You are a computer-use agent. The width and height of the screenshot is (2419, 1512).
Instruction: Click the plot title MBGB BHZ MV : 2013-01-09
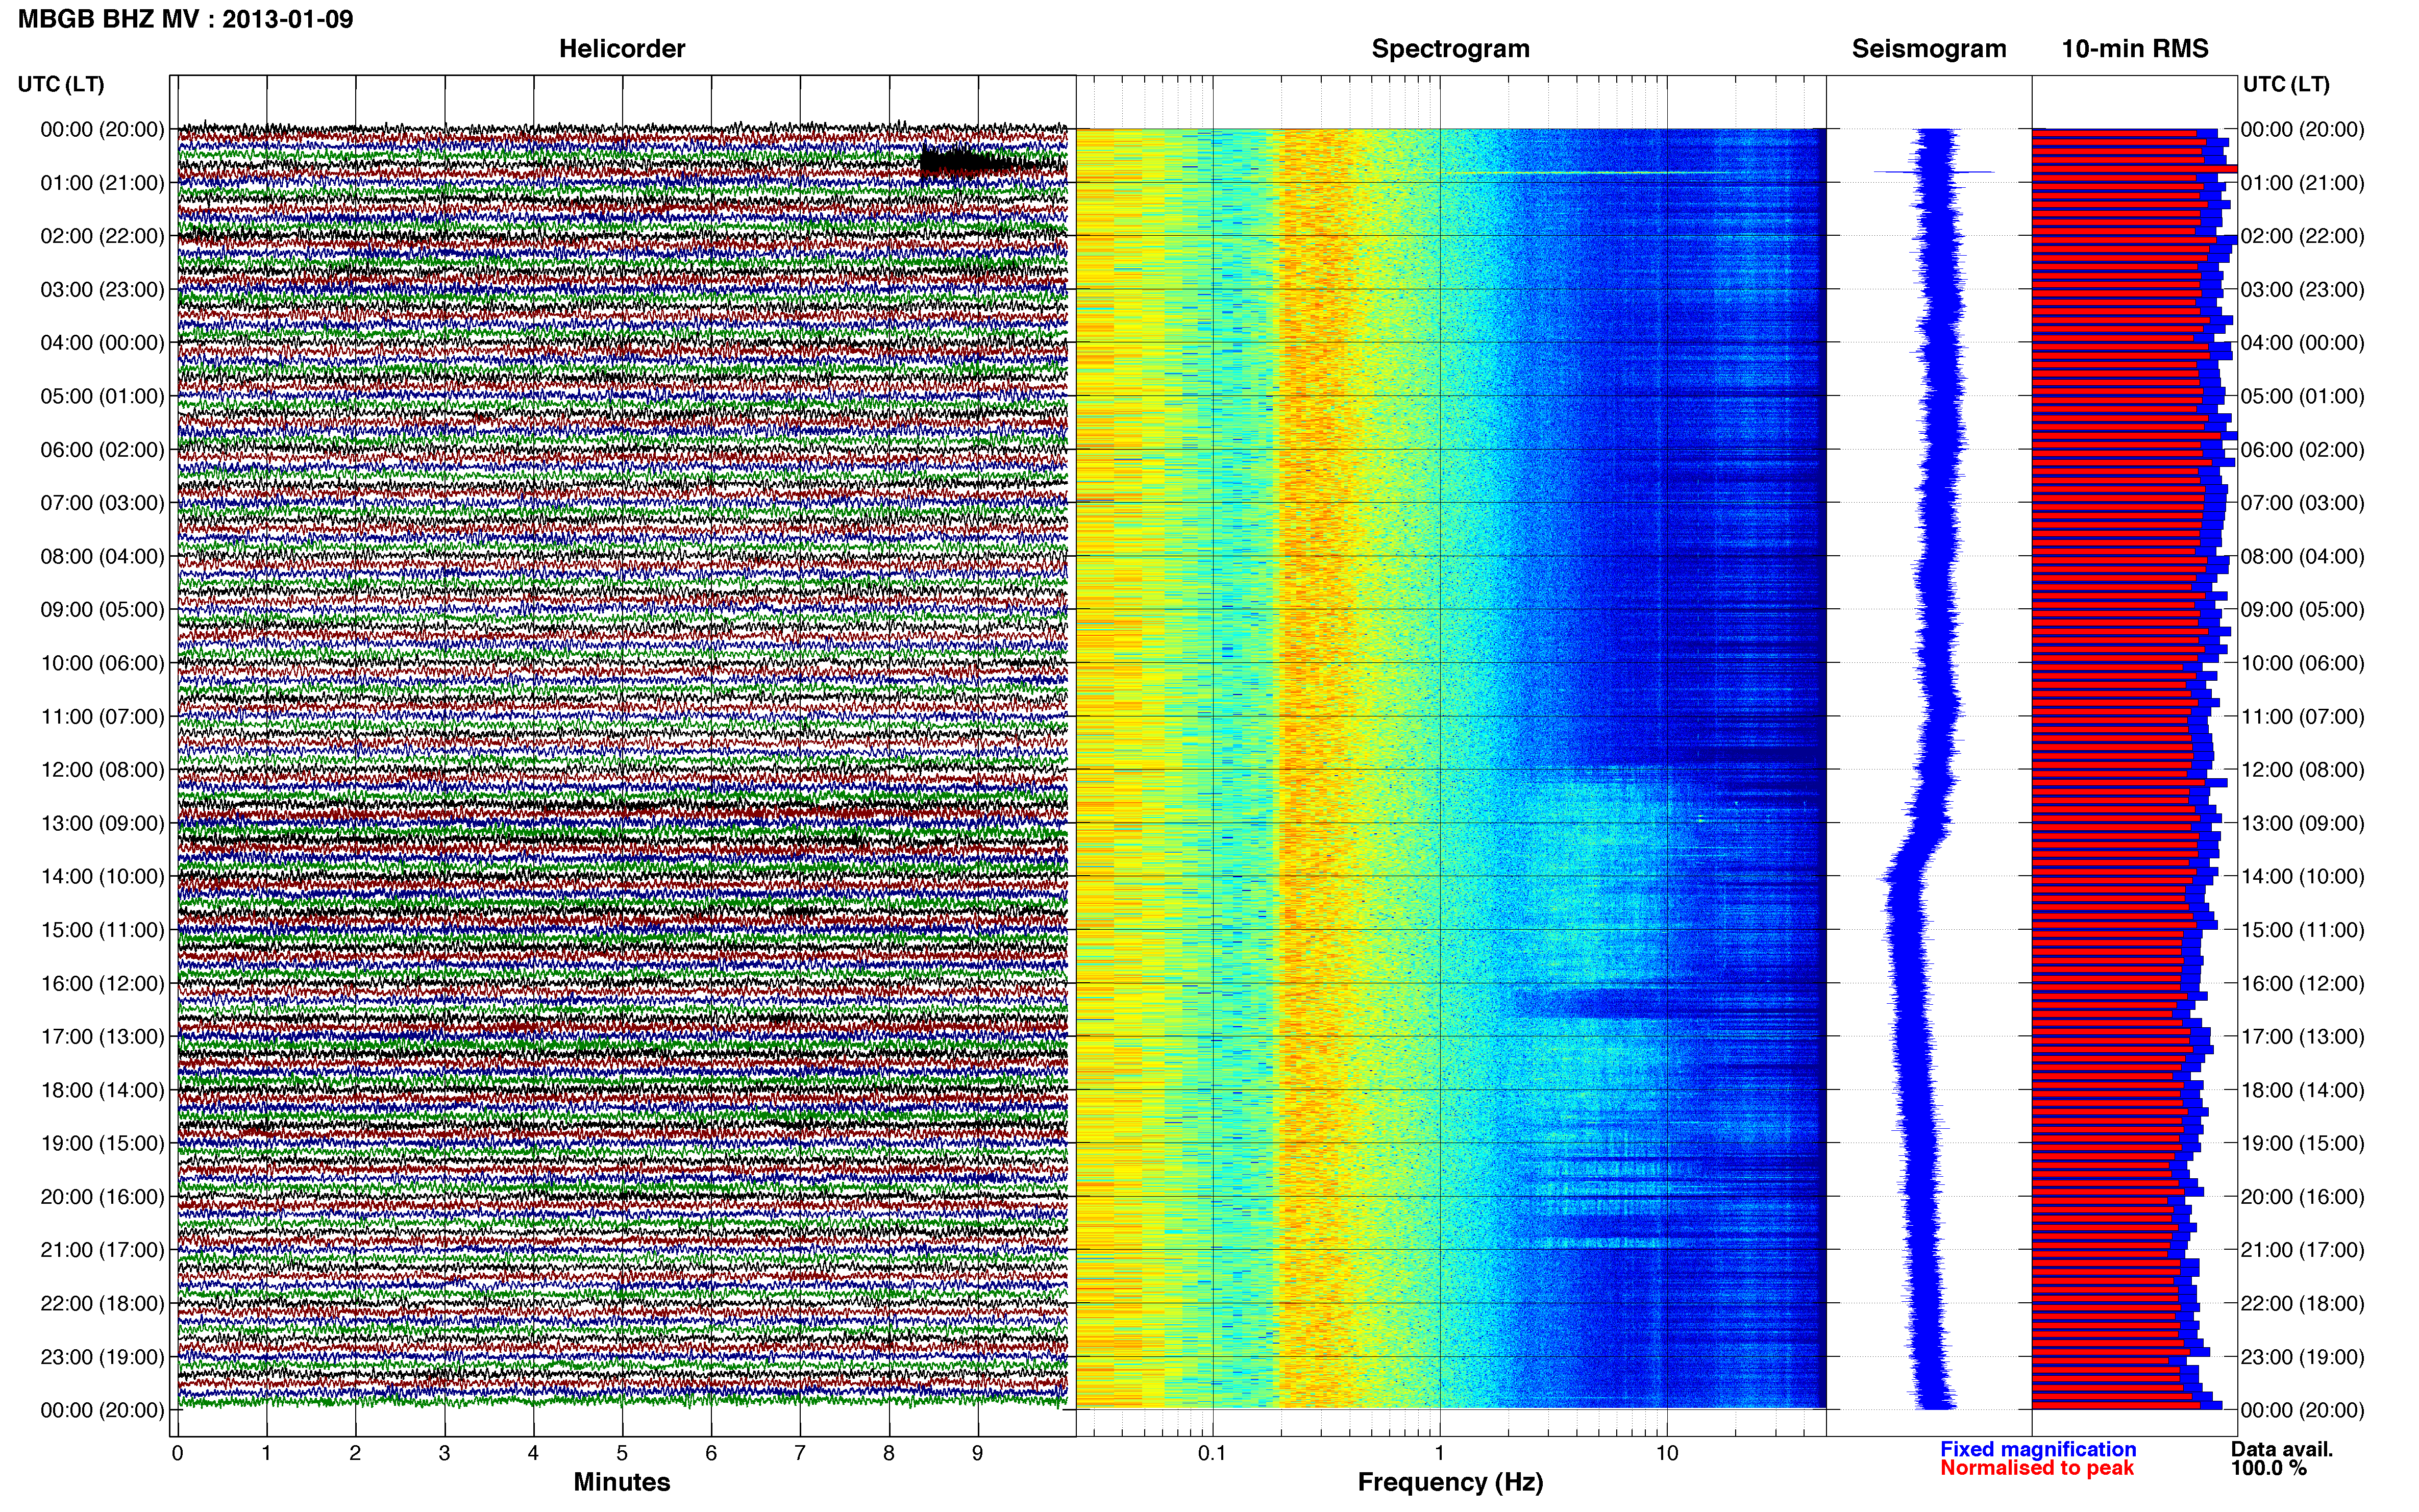pyautogui.click(x=186, y=19)
